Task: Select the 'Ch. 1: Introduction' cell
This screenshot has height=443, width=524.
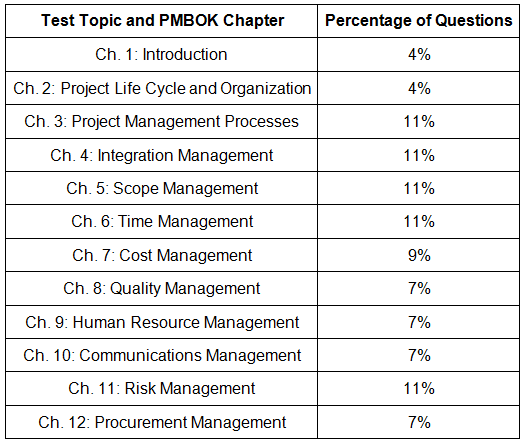Action: tap(161, 54)
